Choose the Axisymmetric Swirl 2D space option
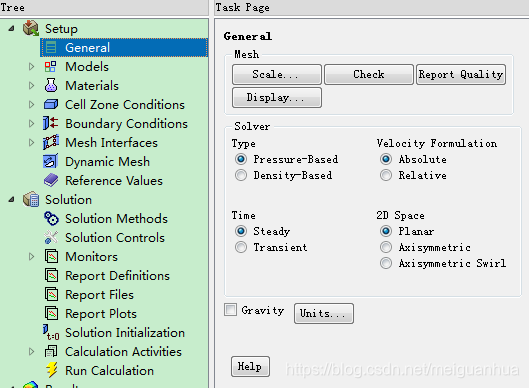This screenshot has width=529, height=388. click(x=386, y=263)
